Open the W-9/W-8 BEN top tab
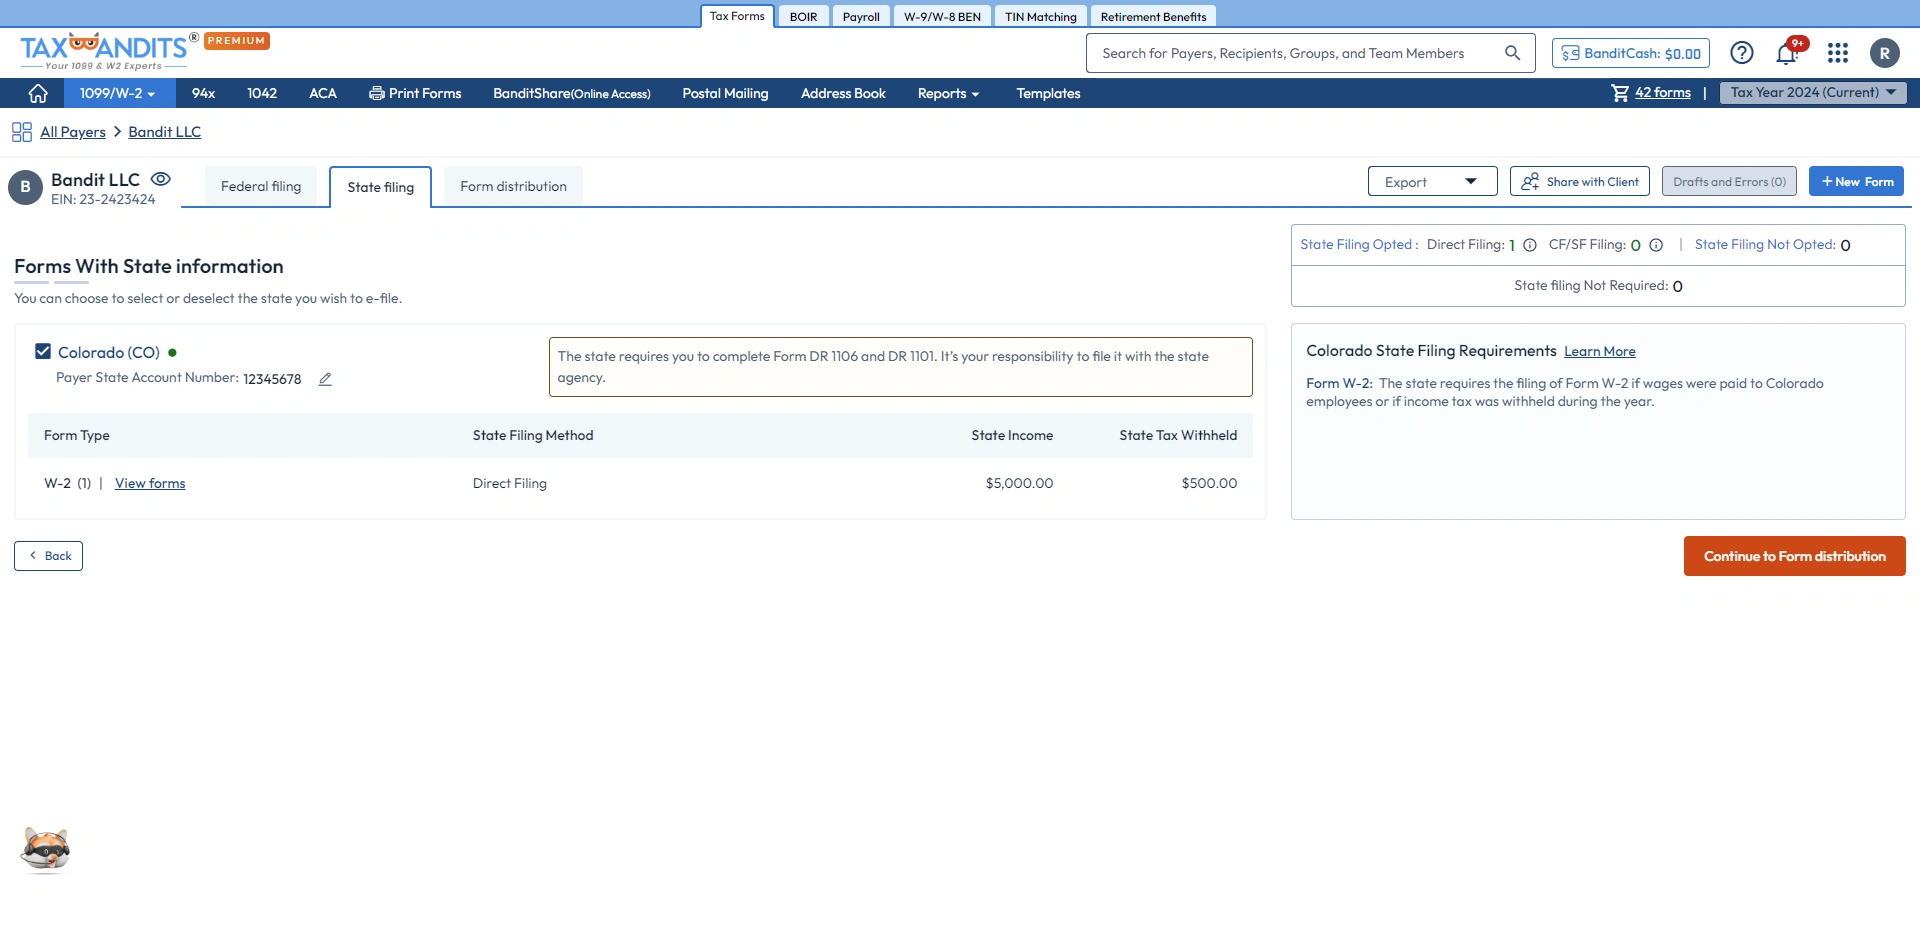 [x=942, y=16]
